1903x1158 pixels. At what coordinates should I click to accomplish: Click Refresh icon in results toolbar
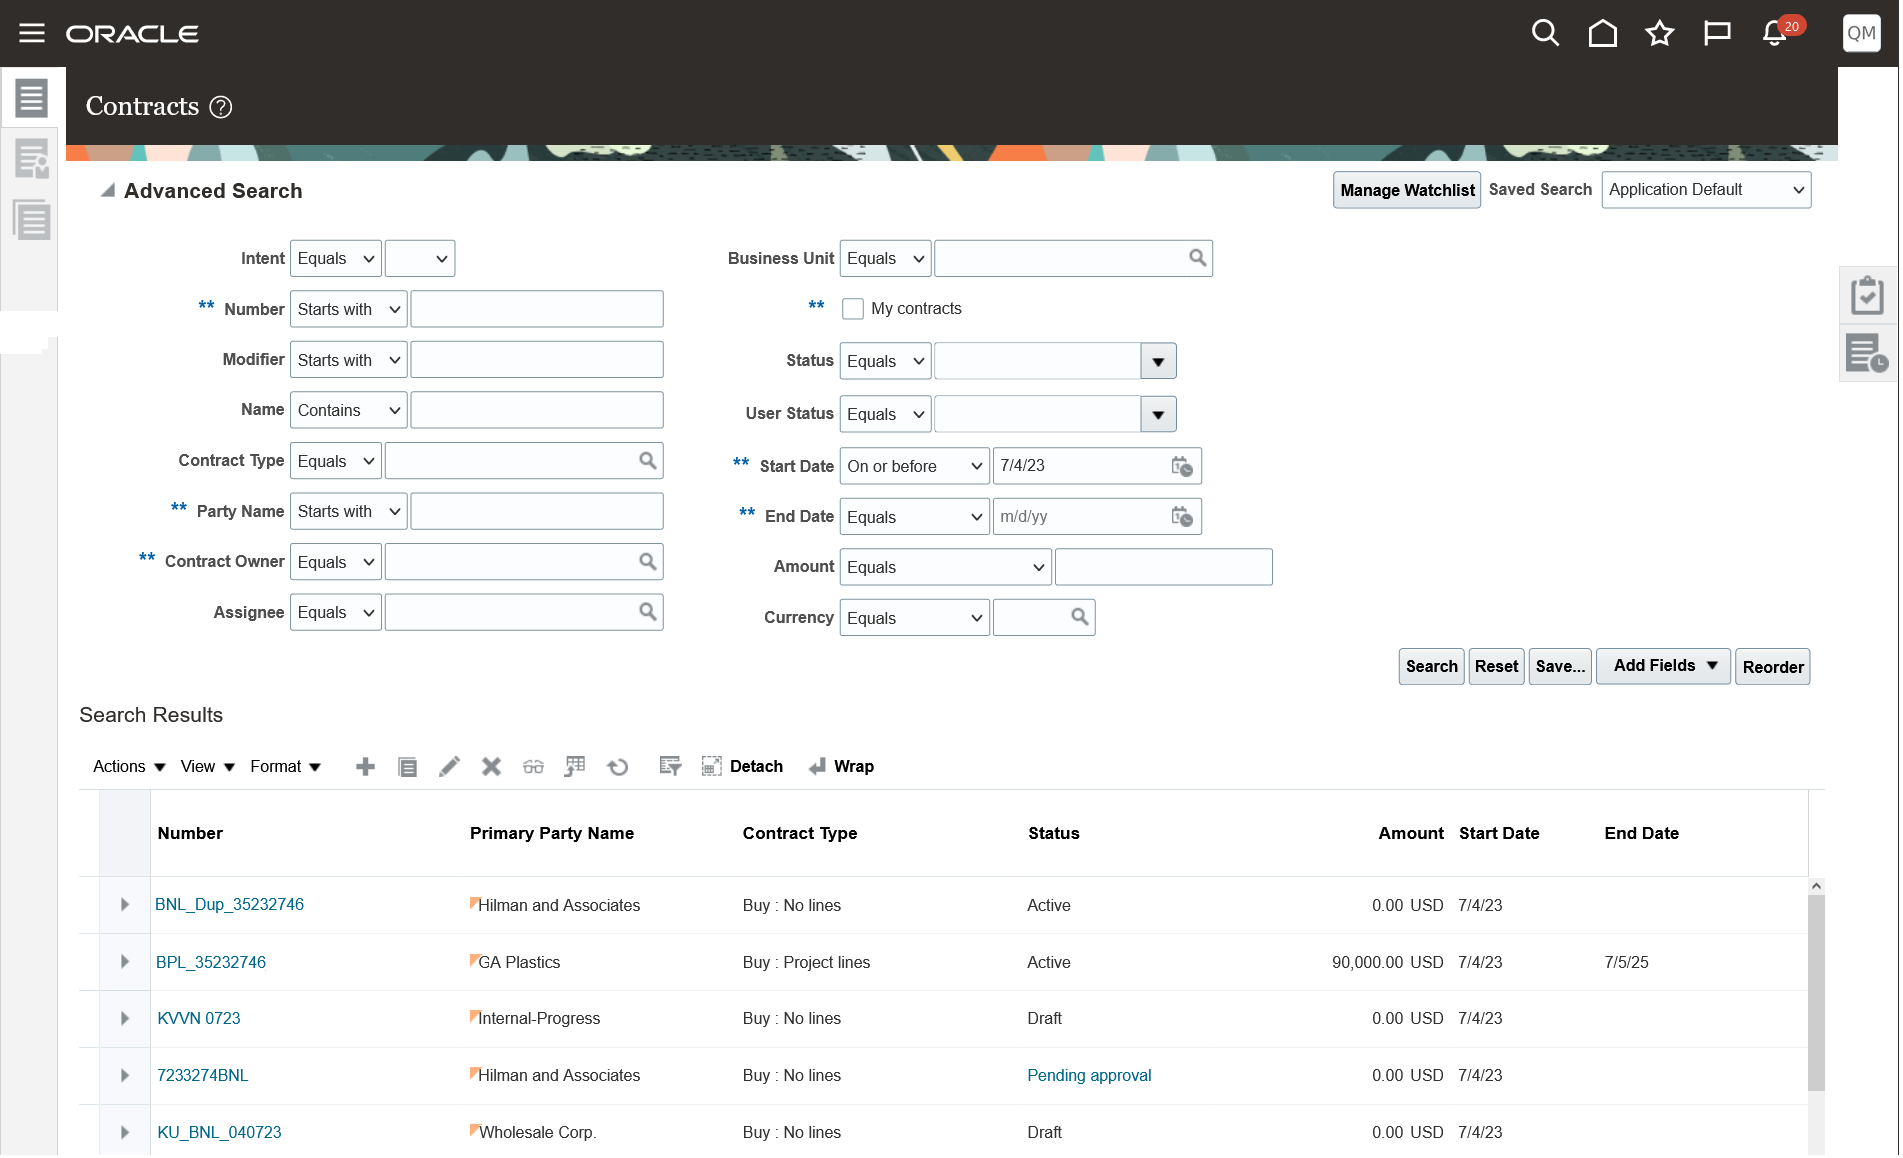click(618, 767)
